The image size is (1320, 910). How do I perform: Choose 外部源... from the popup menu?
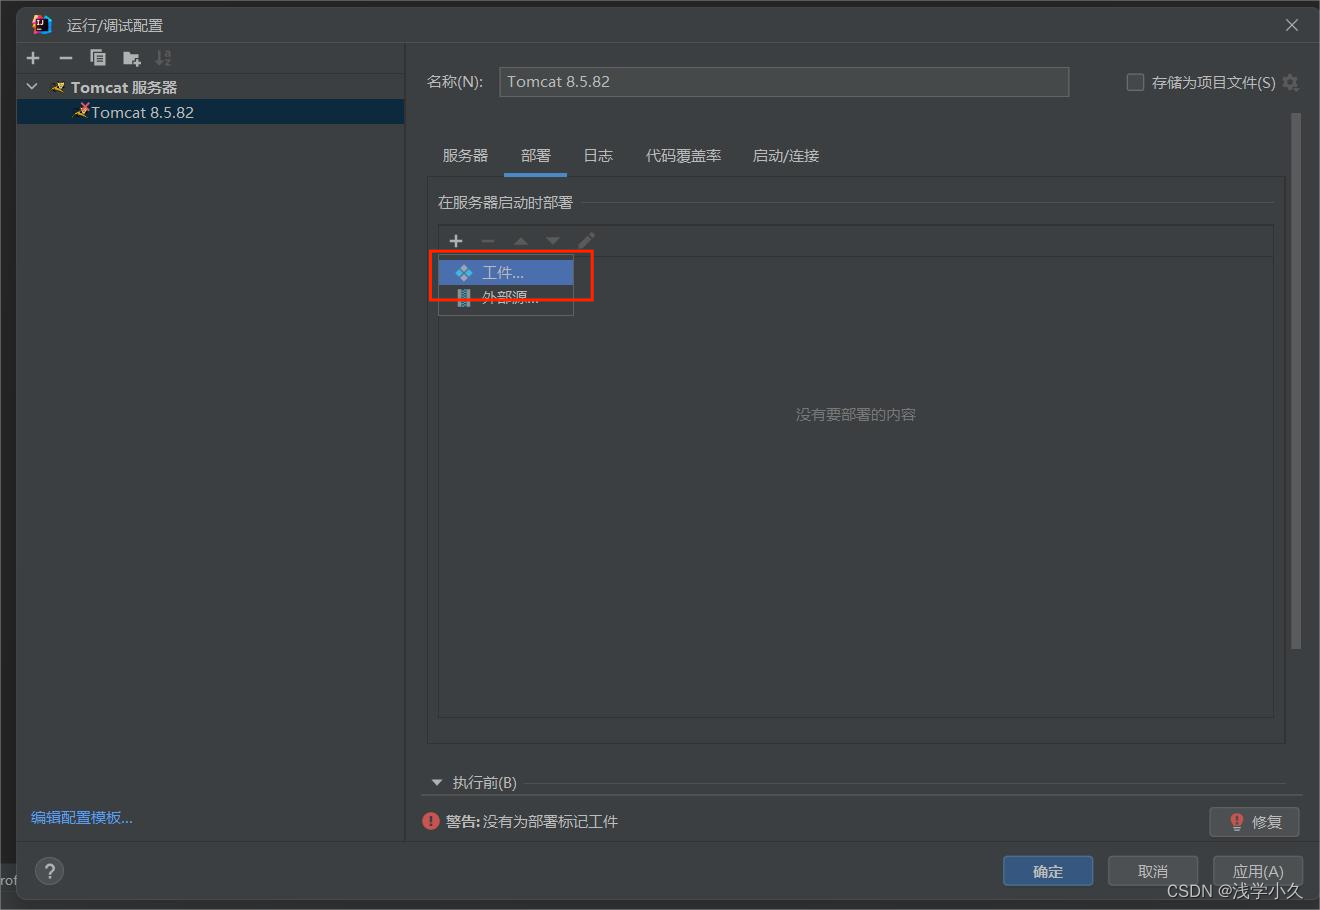tap(506, 298)
